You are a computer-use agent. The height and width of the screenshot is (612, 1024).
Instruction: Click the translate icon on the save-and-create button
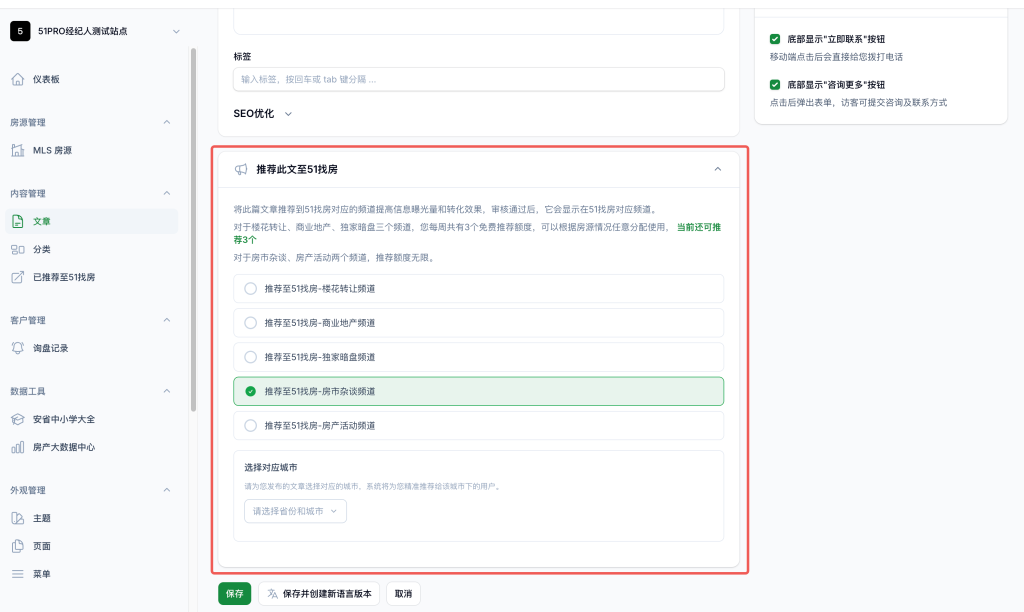[272, 594]
